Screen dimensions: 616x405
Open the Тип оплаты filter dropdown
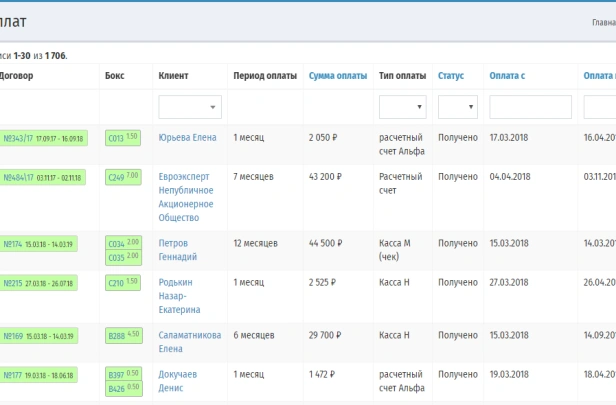pos(403,107)
